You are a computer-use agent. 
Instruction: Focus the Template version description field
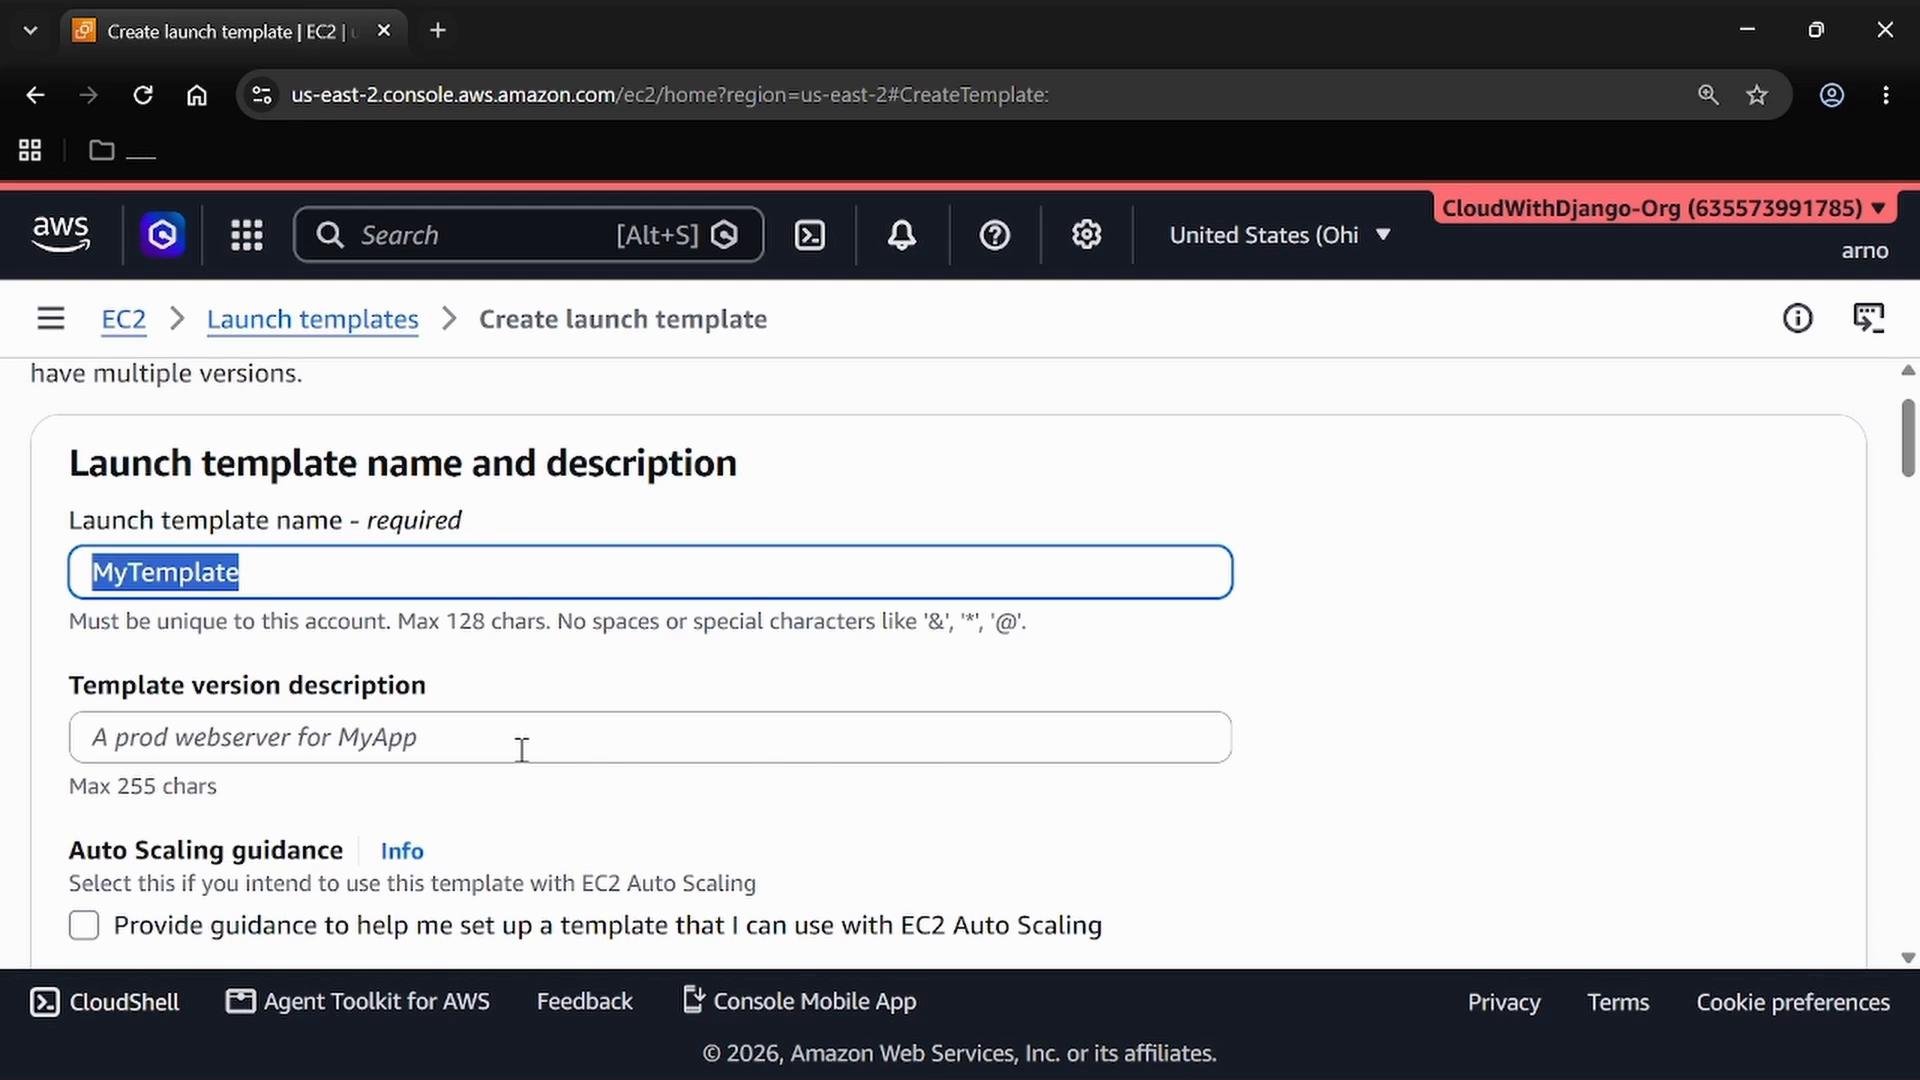tap(651, 738)
